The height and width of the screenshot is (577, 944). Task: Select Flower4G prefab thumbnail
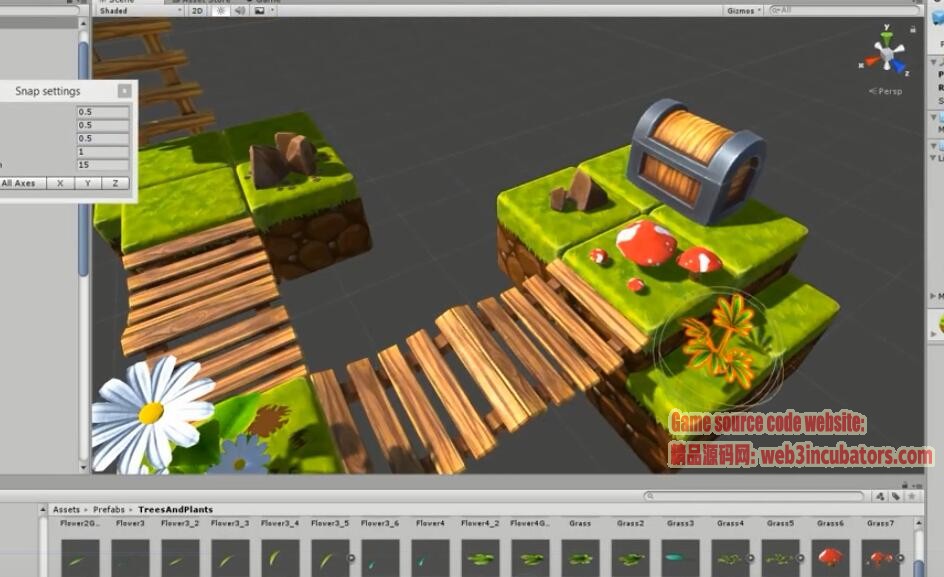(x=530, y=558)
